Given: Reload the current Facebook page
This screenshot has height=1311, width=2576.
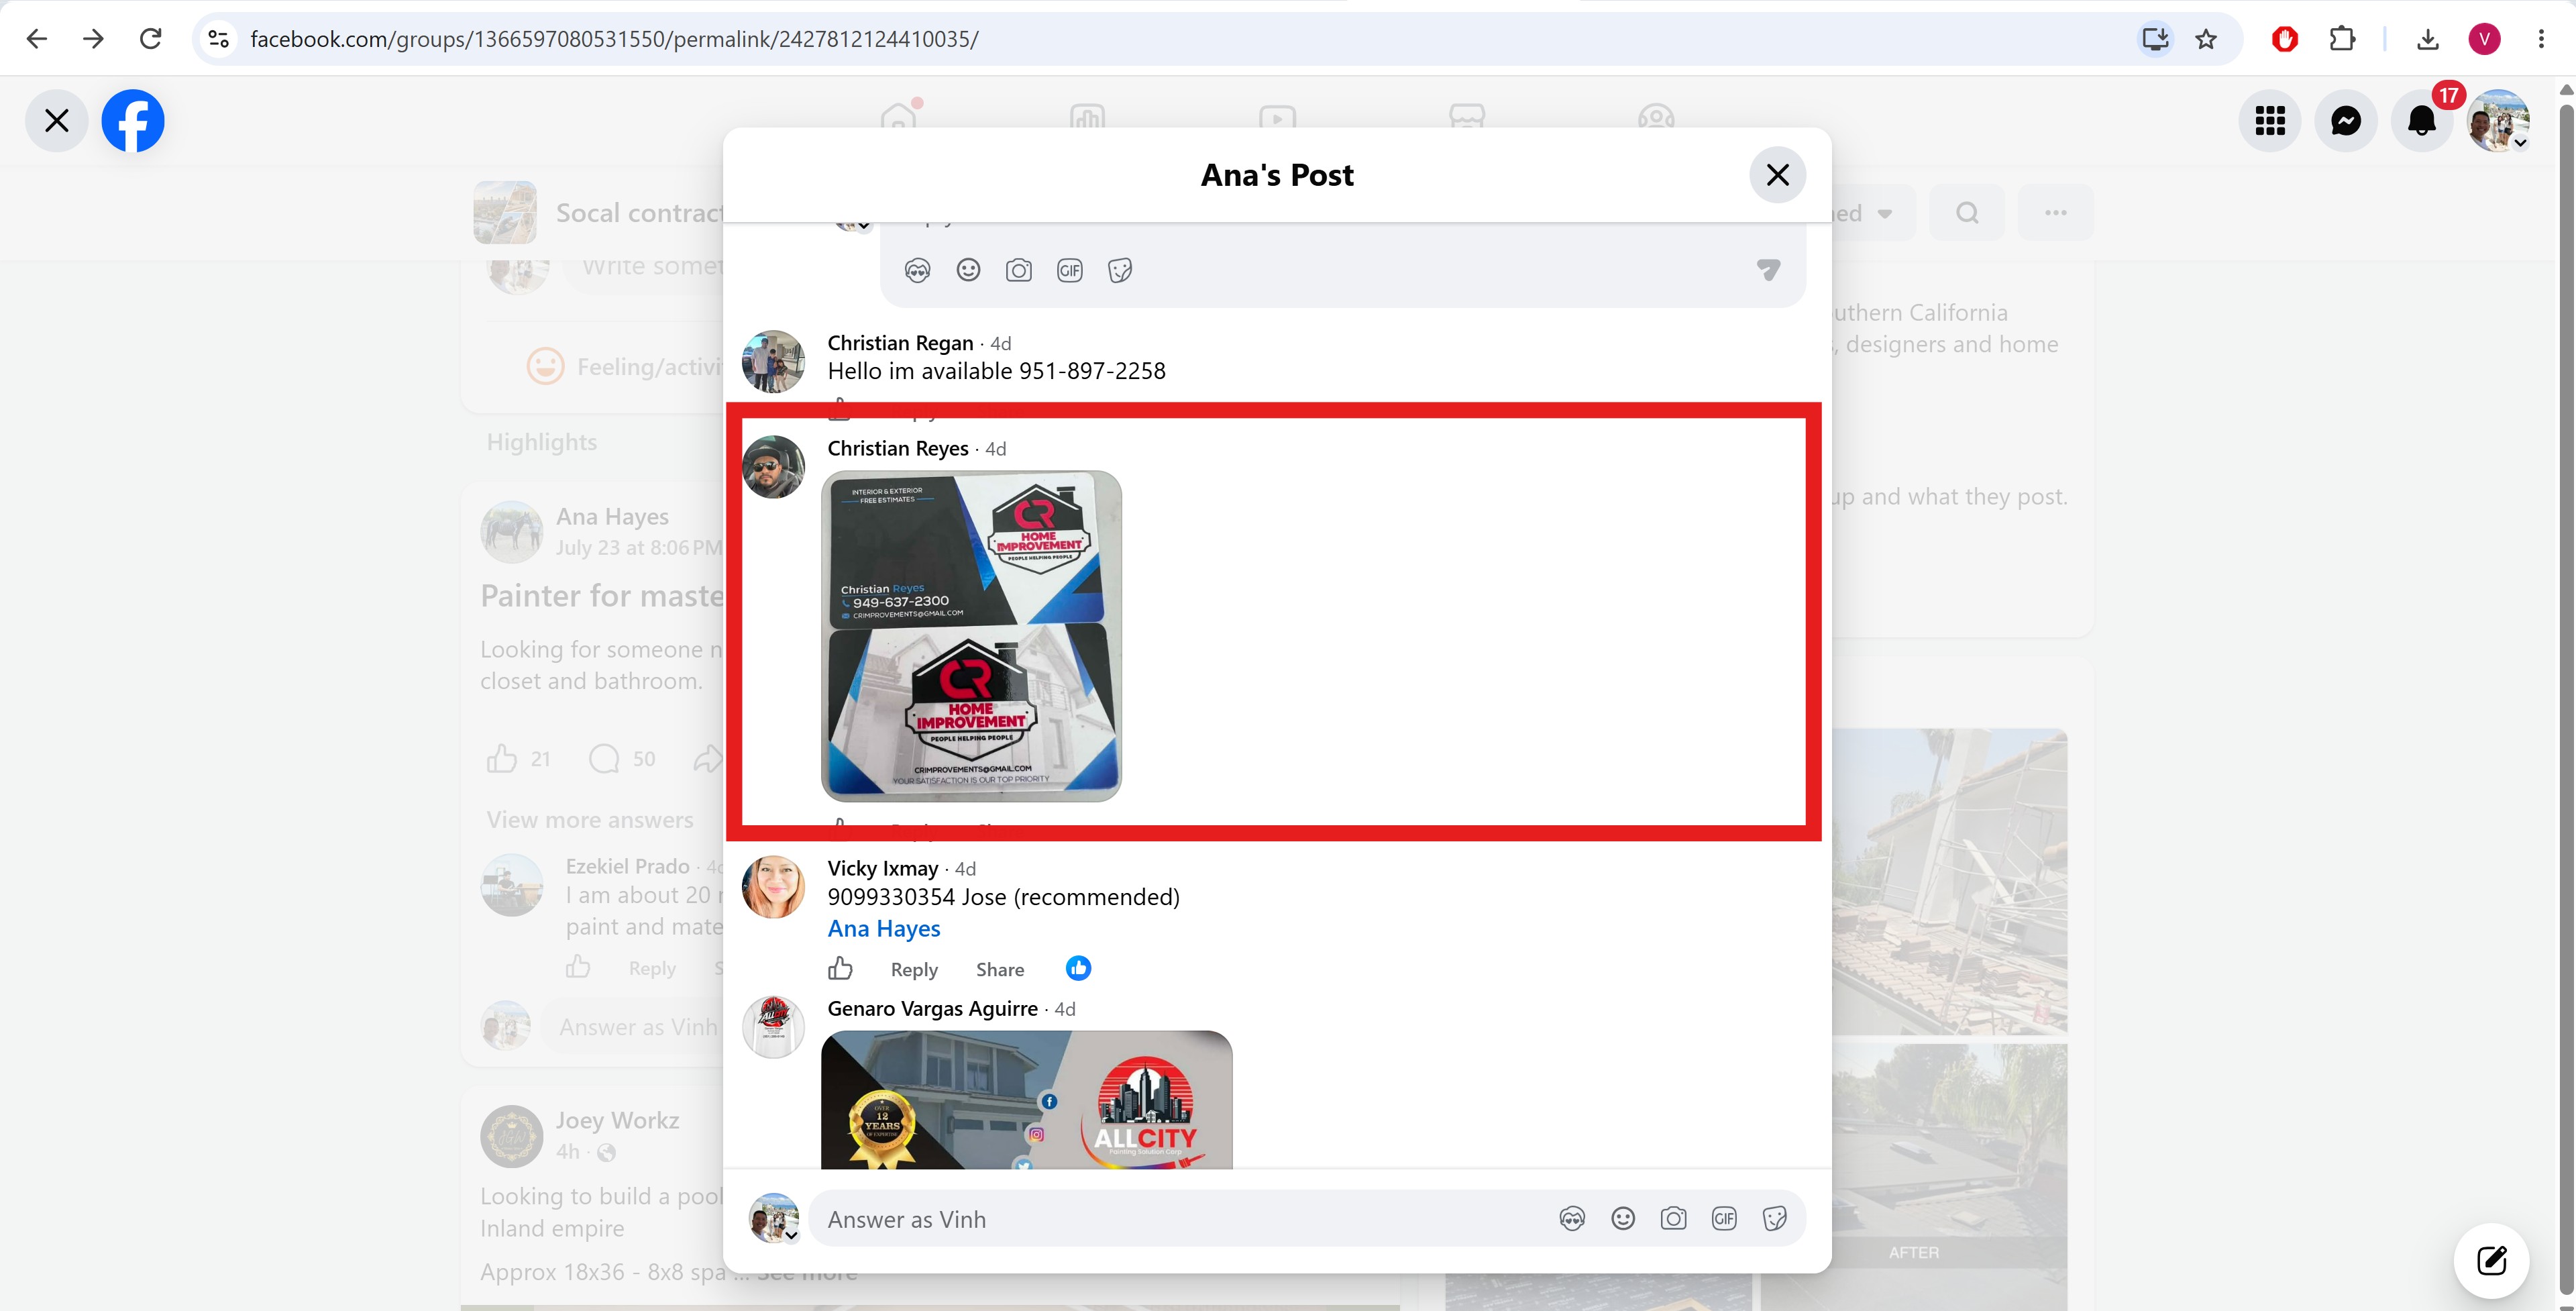Looking at the screenshot, I should click(151, 39).
